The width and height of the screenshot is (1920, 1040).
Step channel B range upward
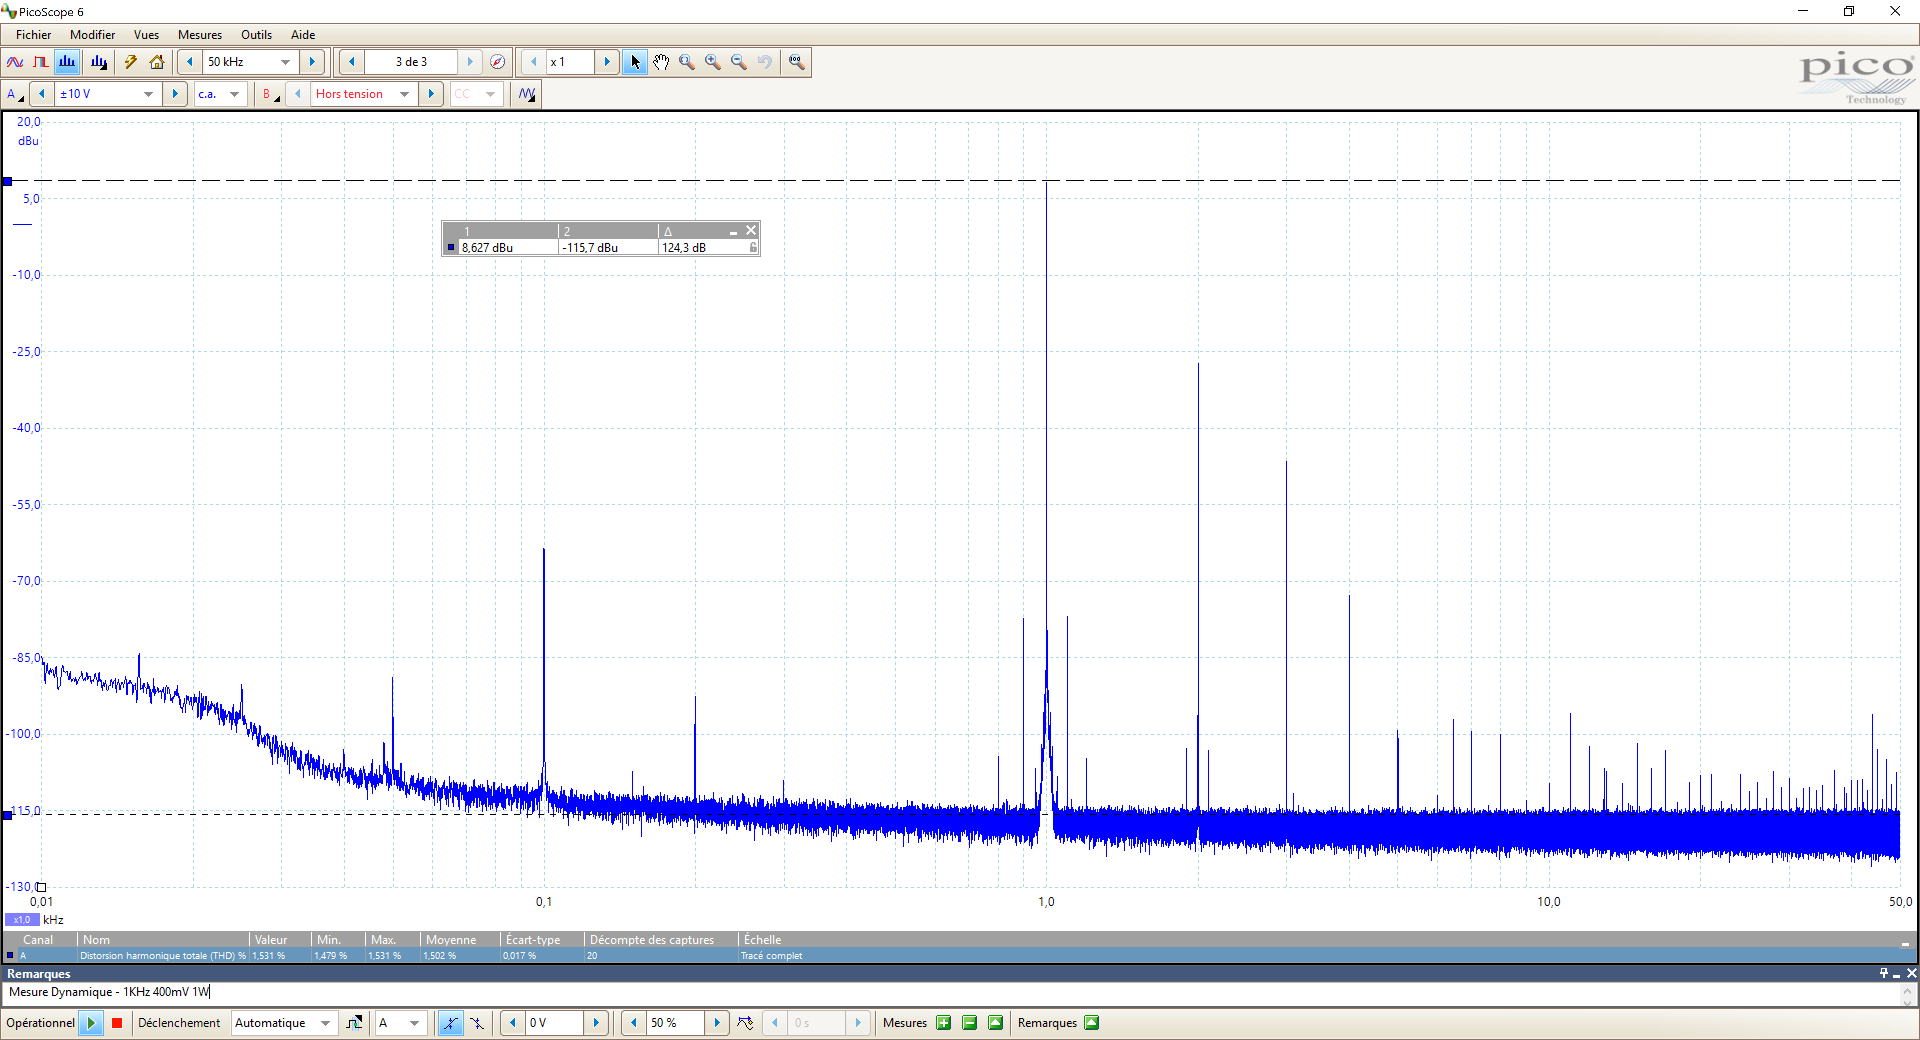click(432, 94)
